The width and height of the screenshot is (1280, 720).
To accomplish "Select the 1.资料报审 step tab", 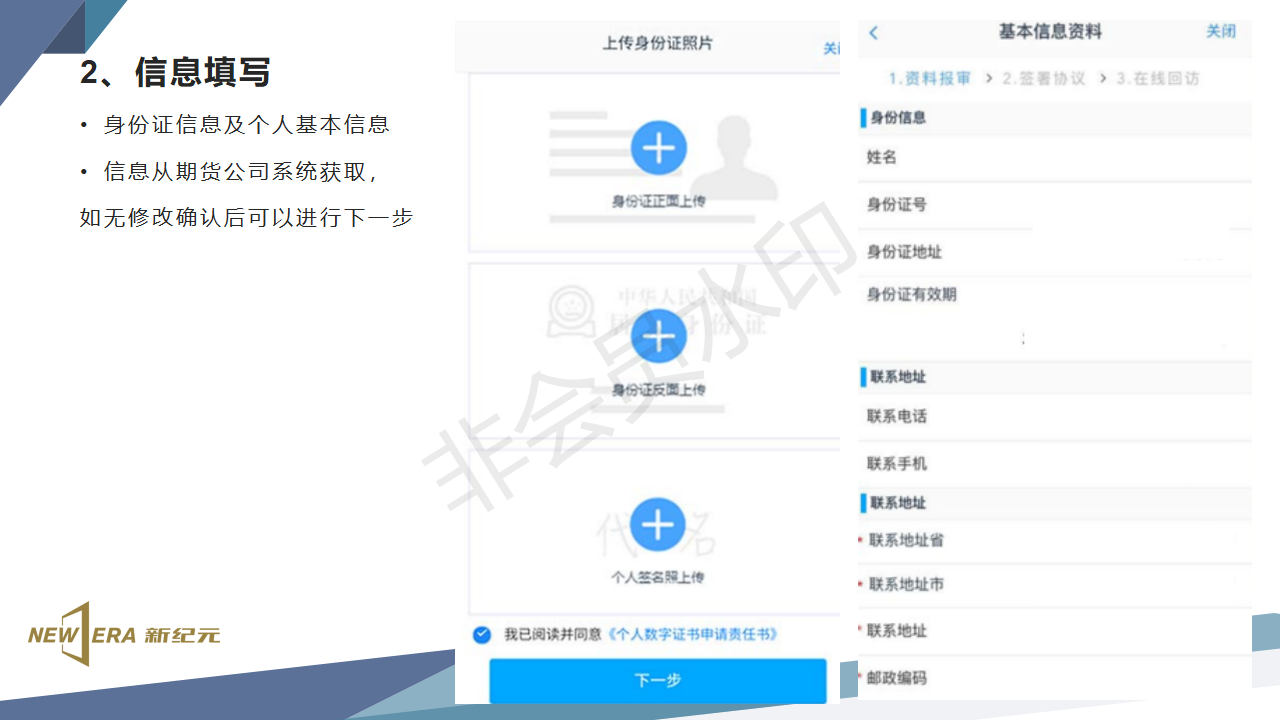I will 929,78.
